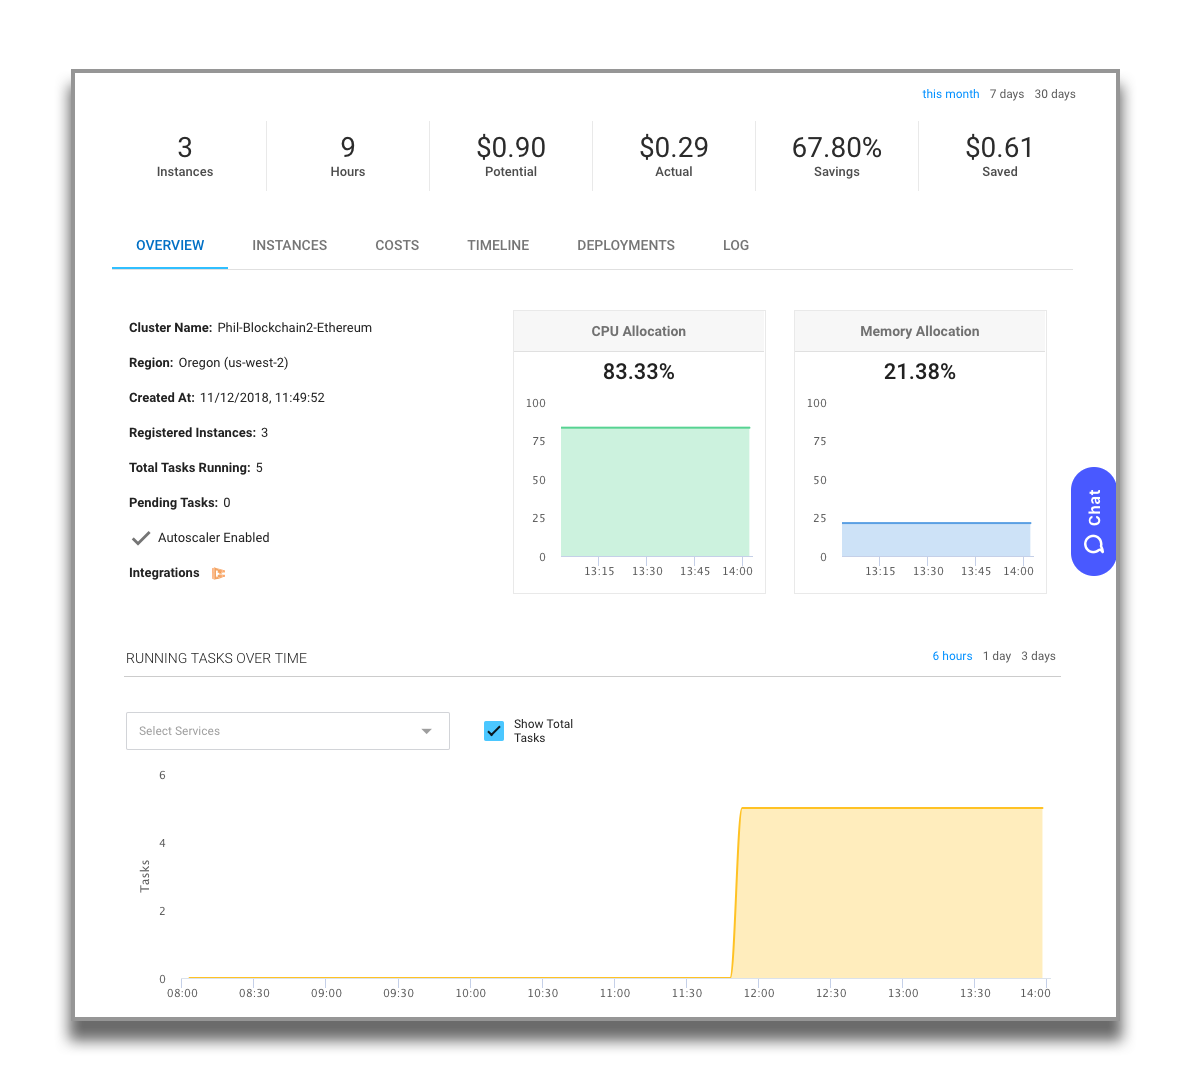The height and width of the screenshot is (1091, 1191).
Task: Set running tasks range to 3 days
Action: pyautogui.click(x=1038, y=656)
